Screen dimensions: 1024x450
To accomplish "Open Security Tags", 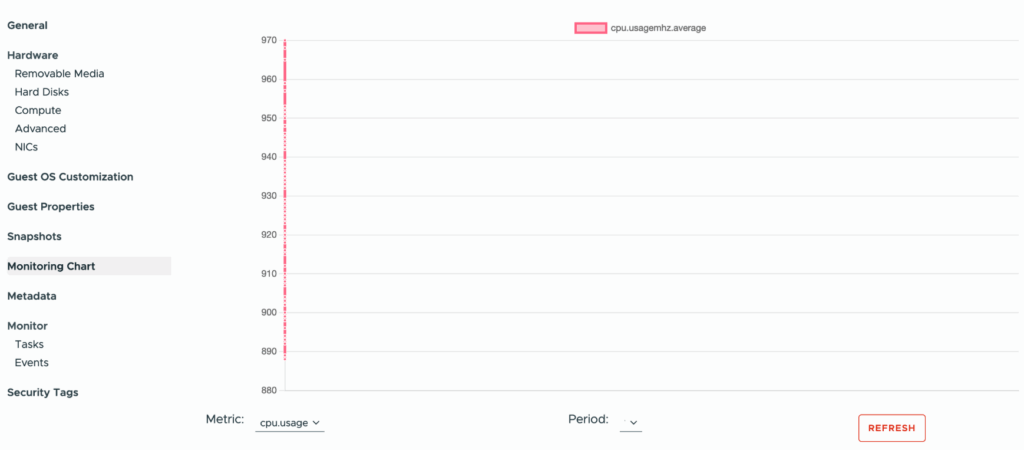I will 42,393.
